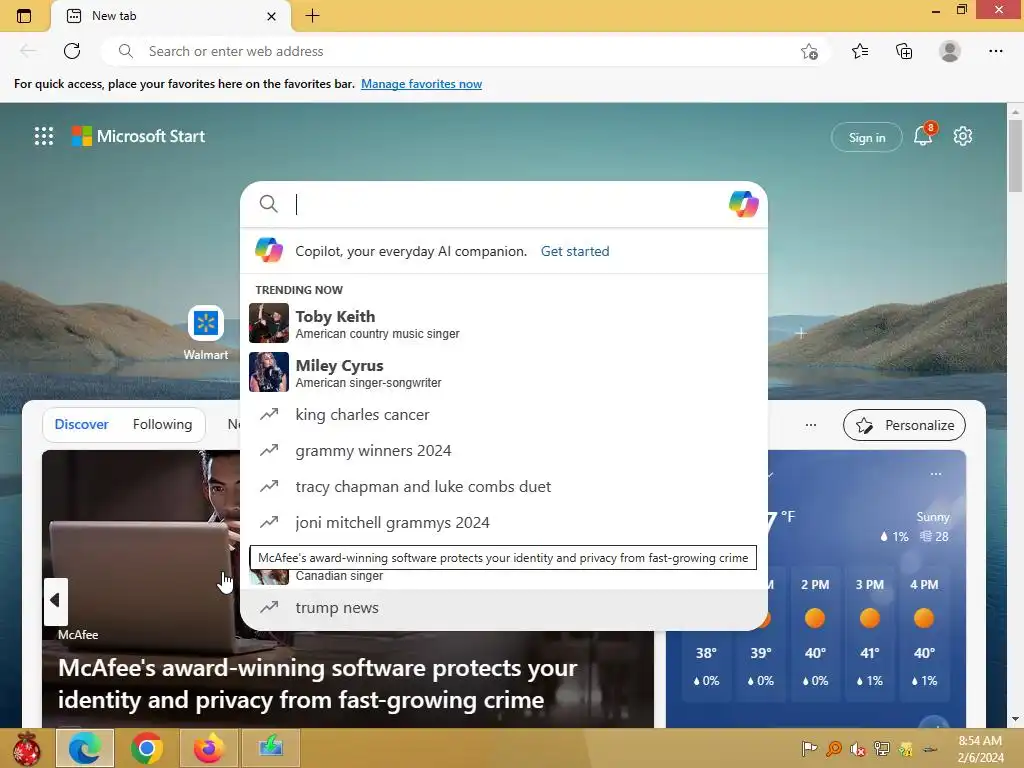Open the browser profile avatar

click(x=950, y=51)
